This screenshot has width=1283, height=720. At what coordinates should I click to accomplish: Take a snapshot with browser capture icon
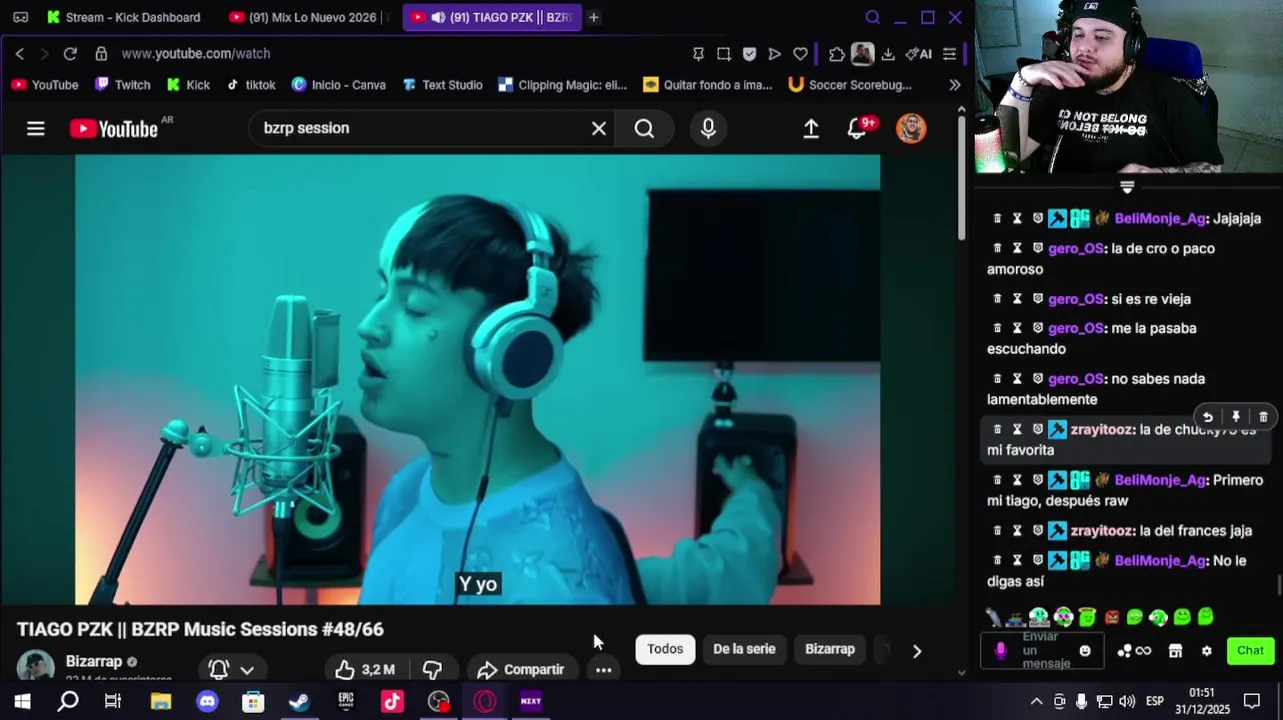tap(724, 54)
